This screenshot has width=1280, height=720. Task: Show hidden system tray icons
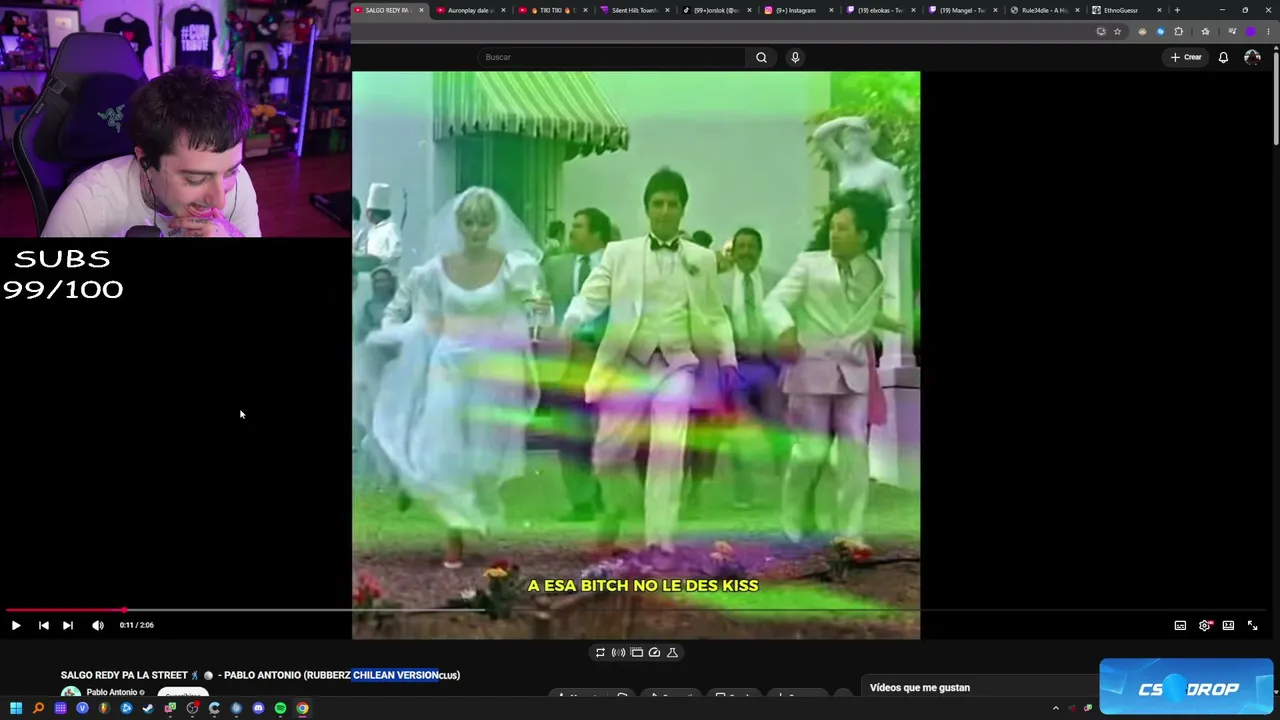click(1055, 708)
